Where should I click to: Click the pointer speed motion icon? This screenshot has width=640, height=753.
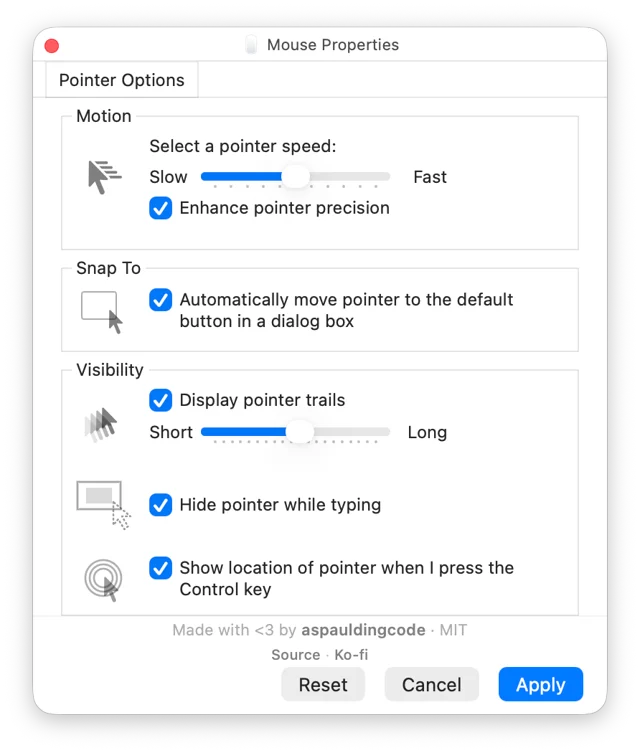[105, 177]
